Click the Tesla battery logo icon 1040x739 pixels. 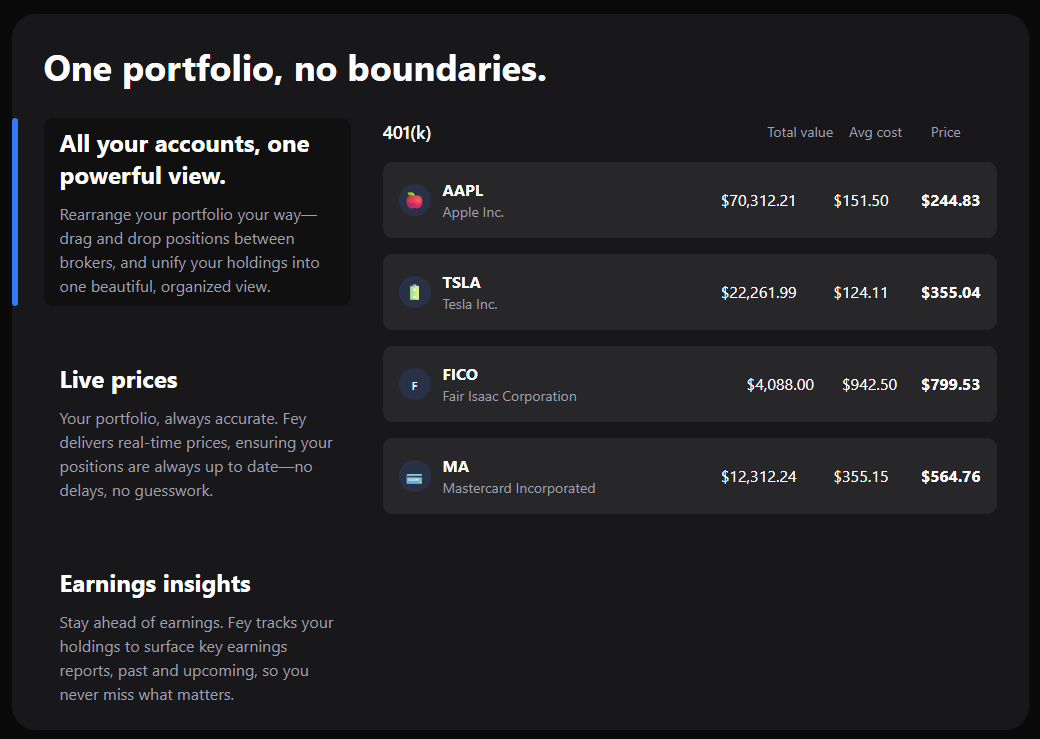tap(415, 292)
